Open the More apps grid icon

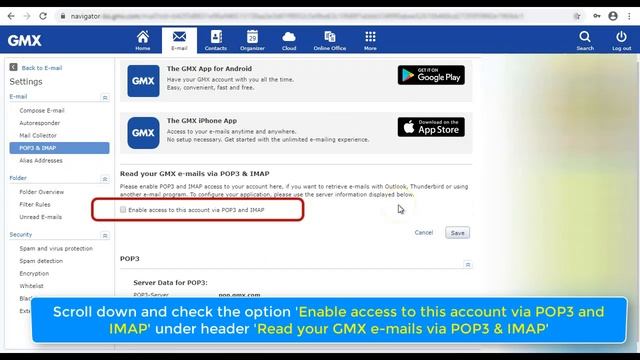(370, 37)
